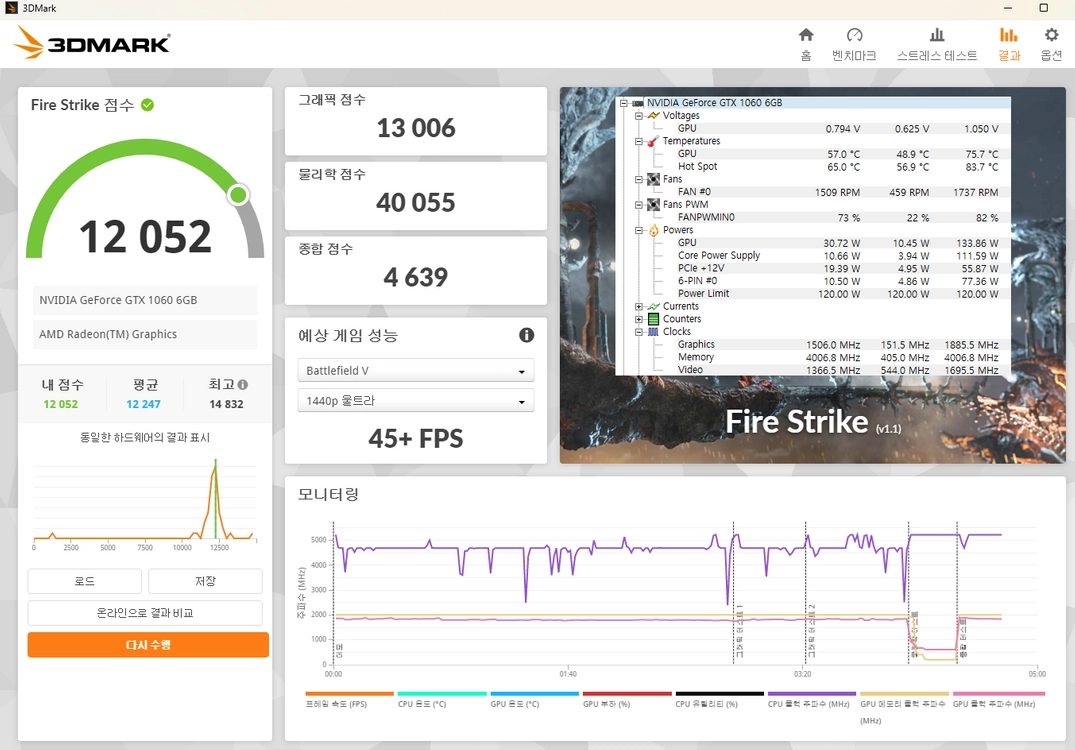Click info icon next to best score
This screenshot has width=1075, height=750.
[x=243, y=385]
